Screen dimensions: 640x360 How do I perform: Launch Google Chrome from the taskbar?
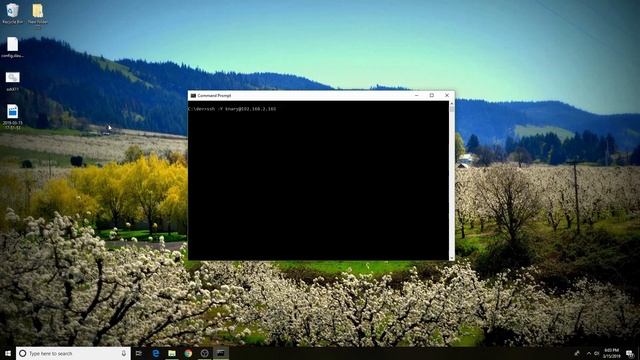click(188, 353)
